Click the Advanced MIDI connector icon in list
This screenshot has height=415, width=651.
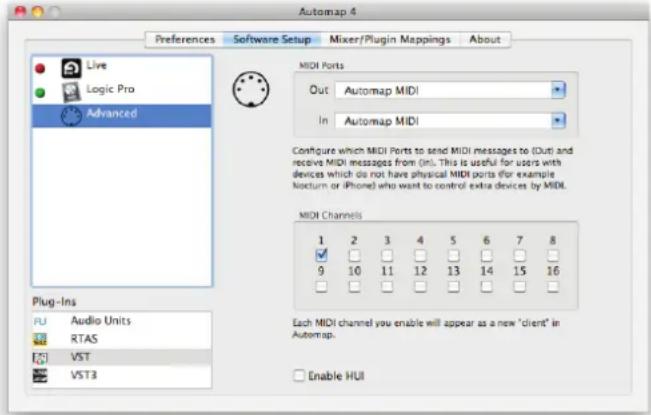pyautogui.click(x=71, y=116)
